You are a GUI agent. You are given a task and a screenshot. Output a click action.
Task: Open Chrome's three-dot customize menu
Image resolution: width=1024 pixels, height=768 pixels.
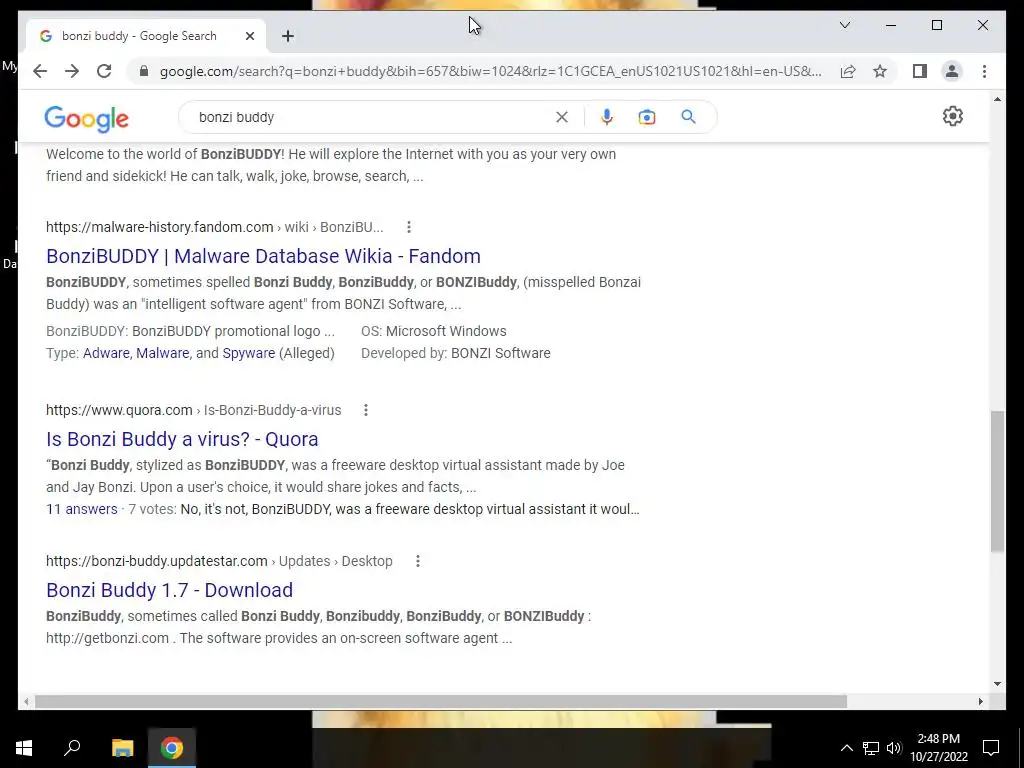click(984, 71)
